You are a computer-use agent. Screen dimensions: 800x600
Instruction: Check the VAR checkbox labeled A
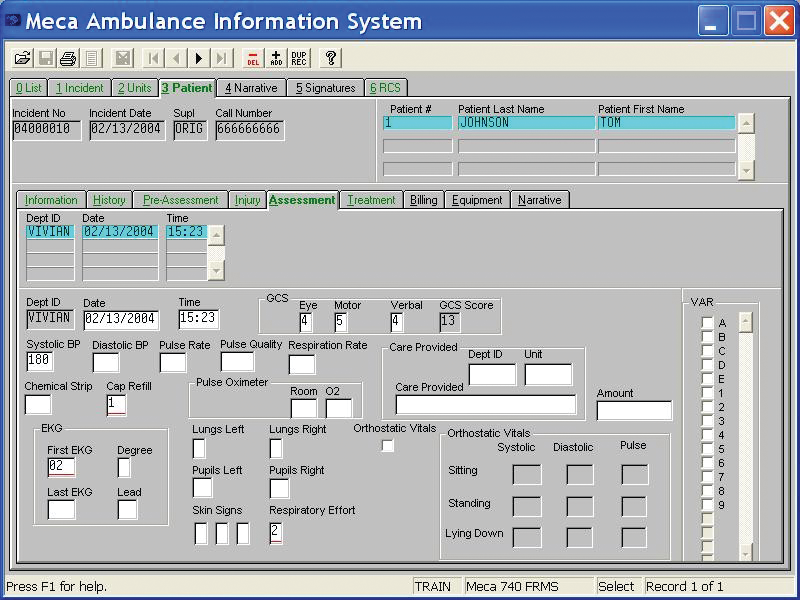(707, 324)
